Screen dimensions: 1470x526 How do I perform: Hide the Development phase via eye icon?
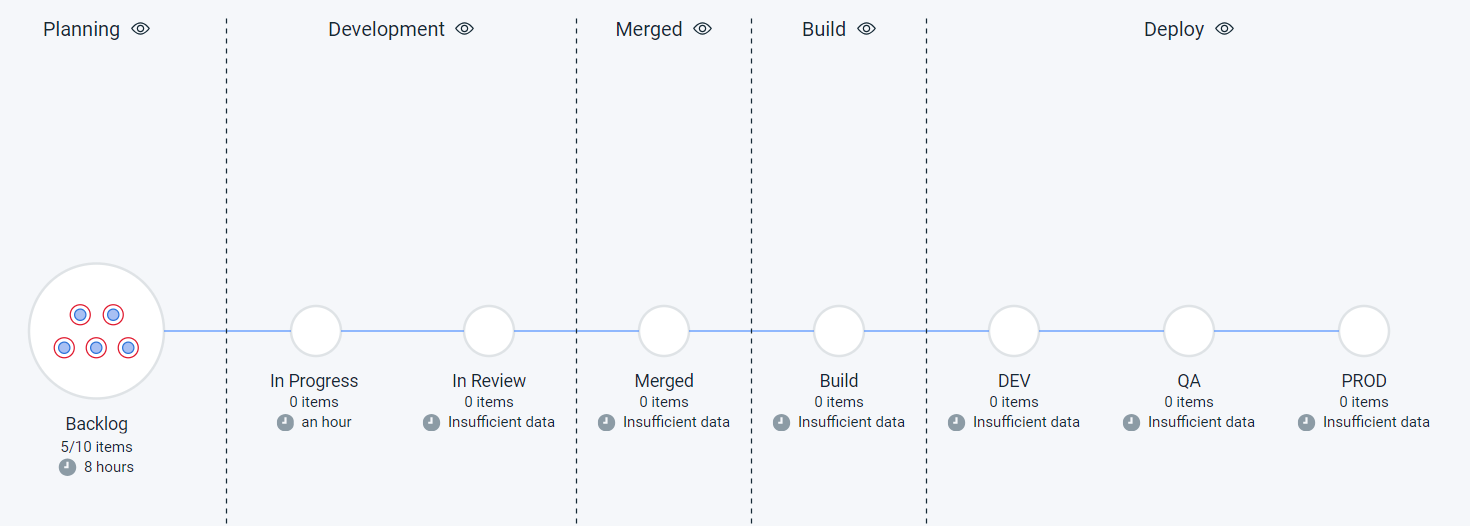click(464, 29)
